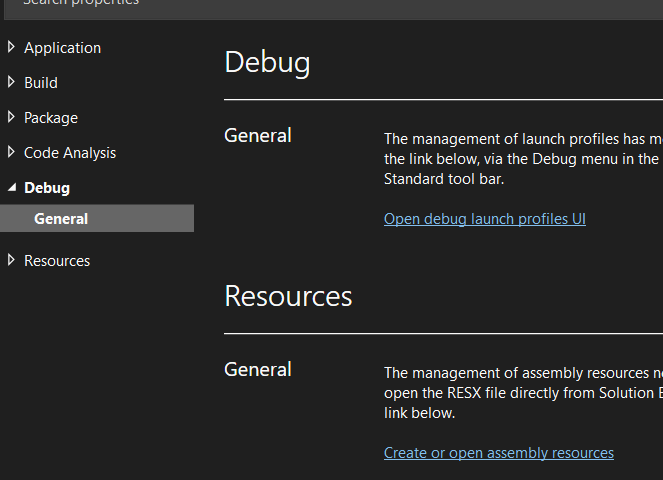
Task: Click the large Debug page heading
Action: point(267,63)
